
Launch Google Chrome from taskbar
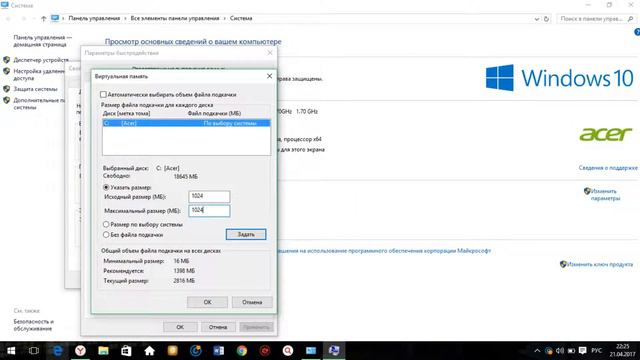pos(242,351)
